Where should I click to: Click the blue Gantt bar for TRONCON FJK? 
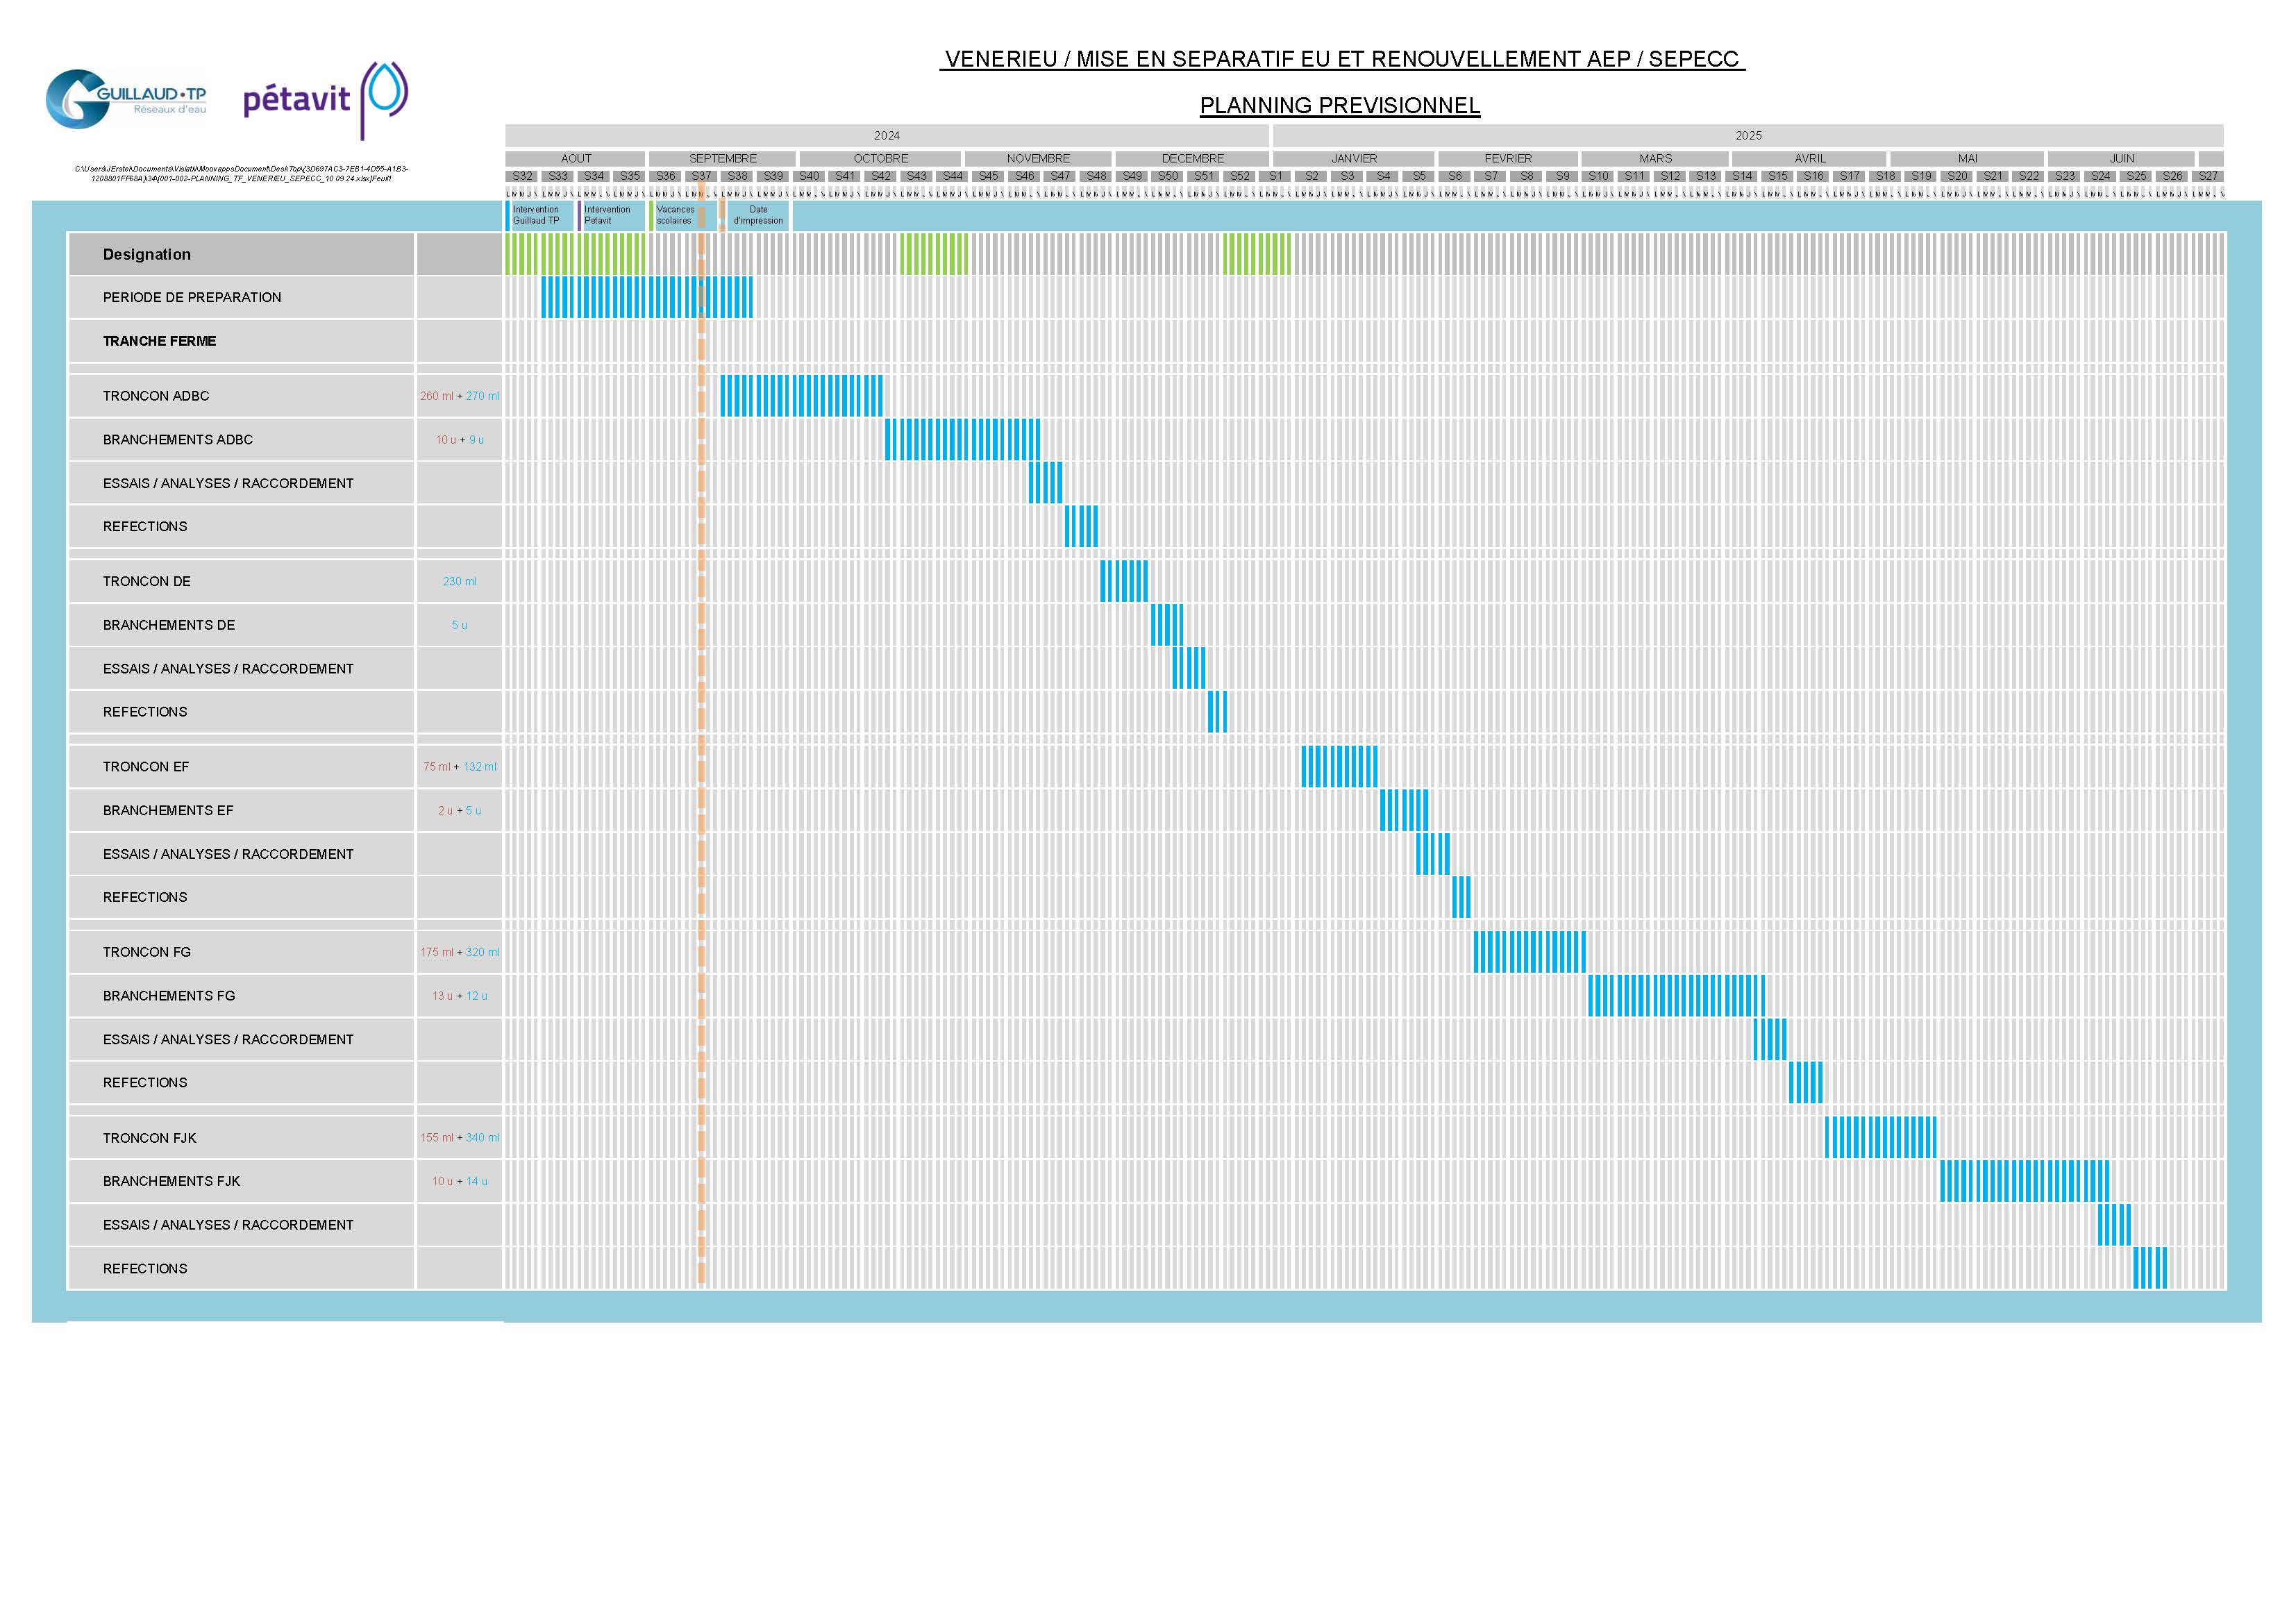(x=1880, y=1138)
